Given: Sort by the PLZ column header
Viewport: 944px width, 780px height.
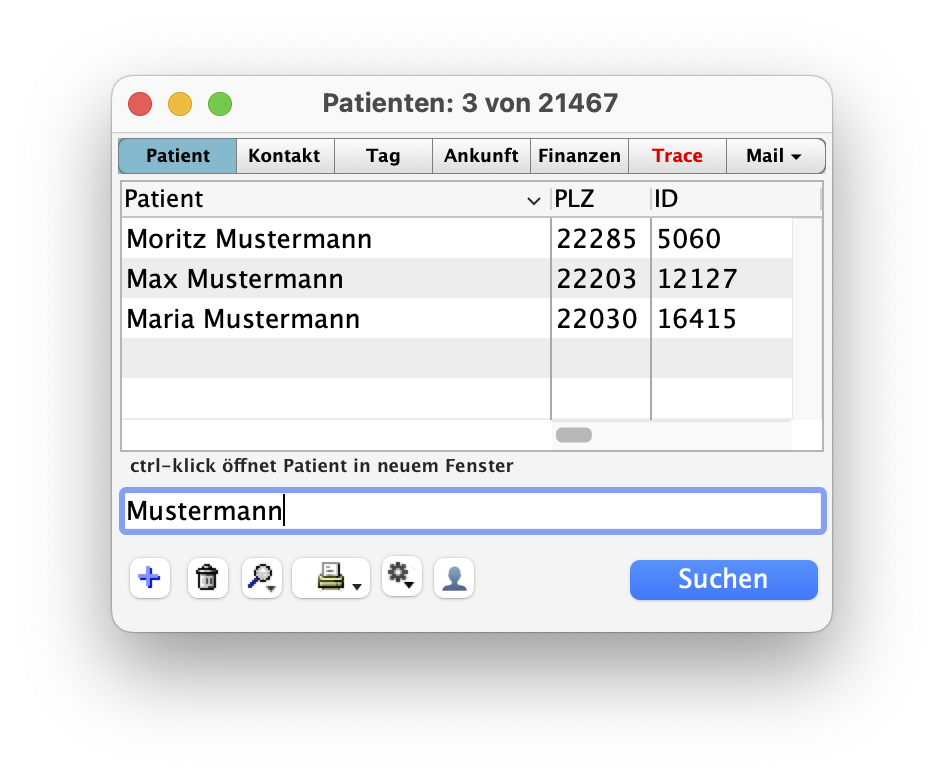Looking at the screenshot, I should pos(600,199).
